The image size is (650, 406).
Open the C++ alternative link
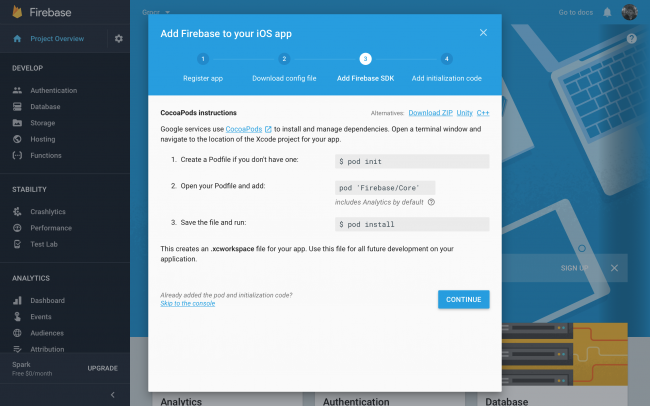[483, 113]
